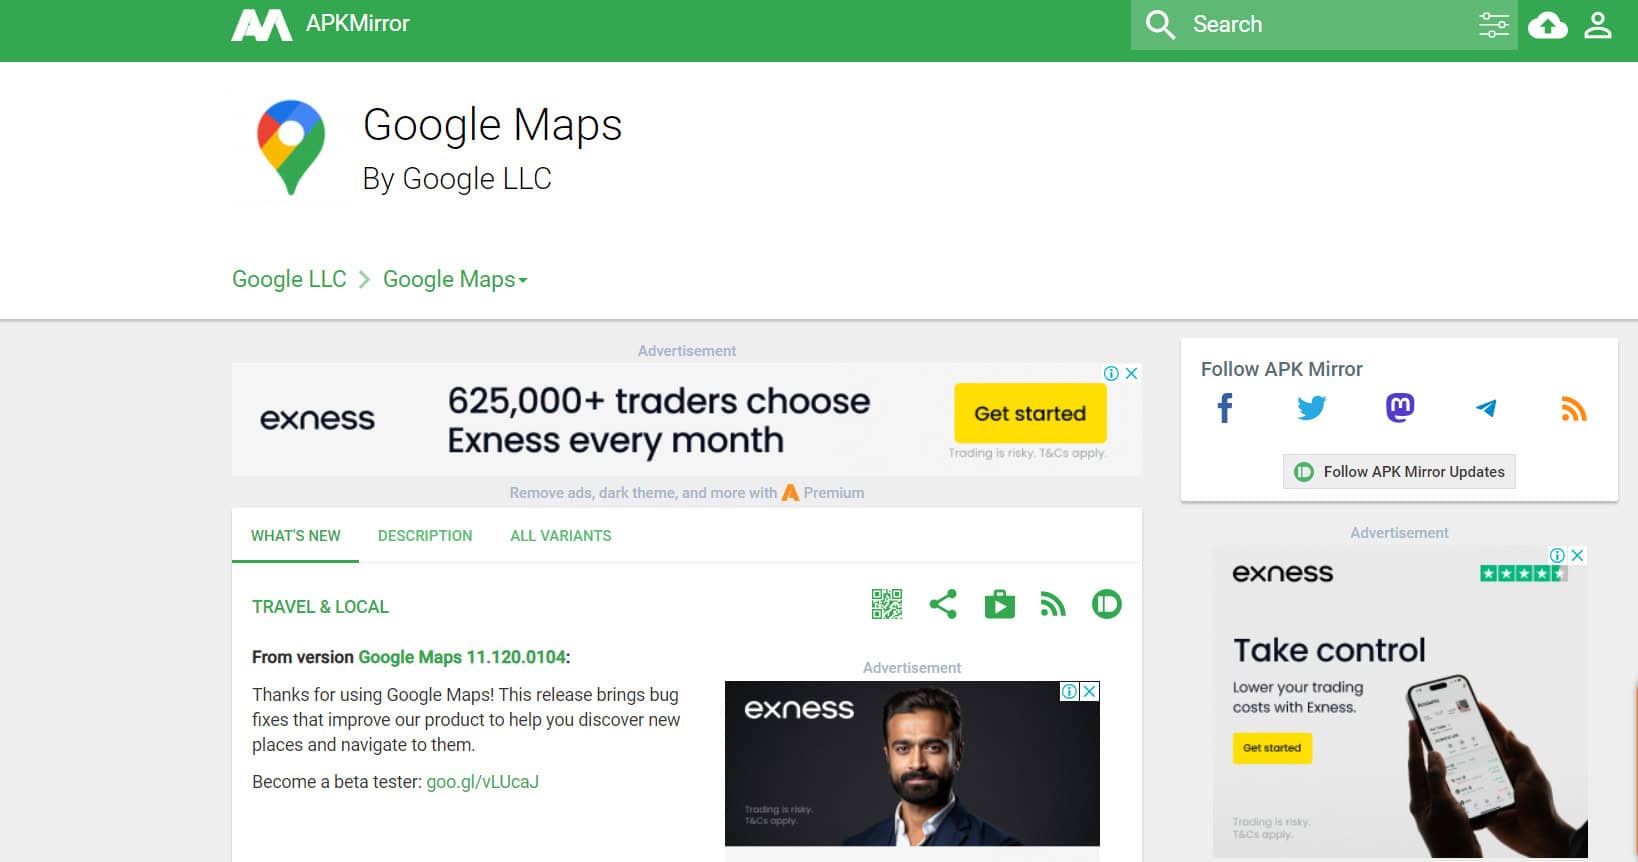Click the "By Google LLC" developer text
Viewport: 1638px width, 862px height.
pos(457,178)
